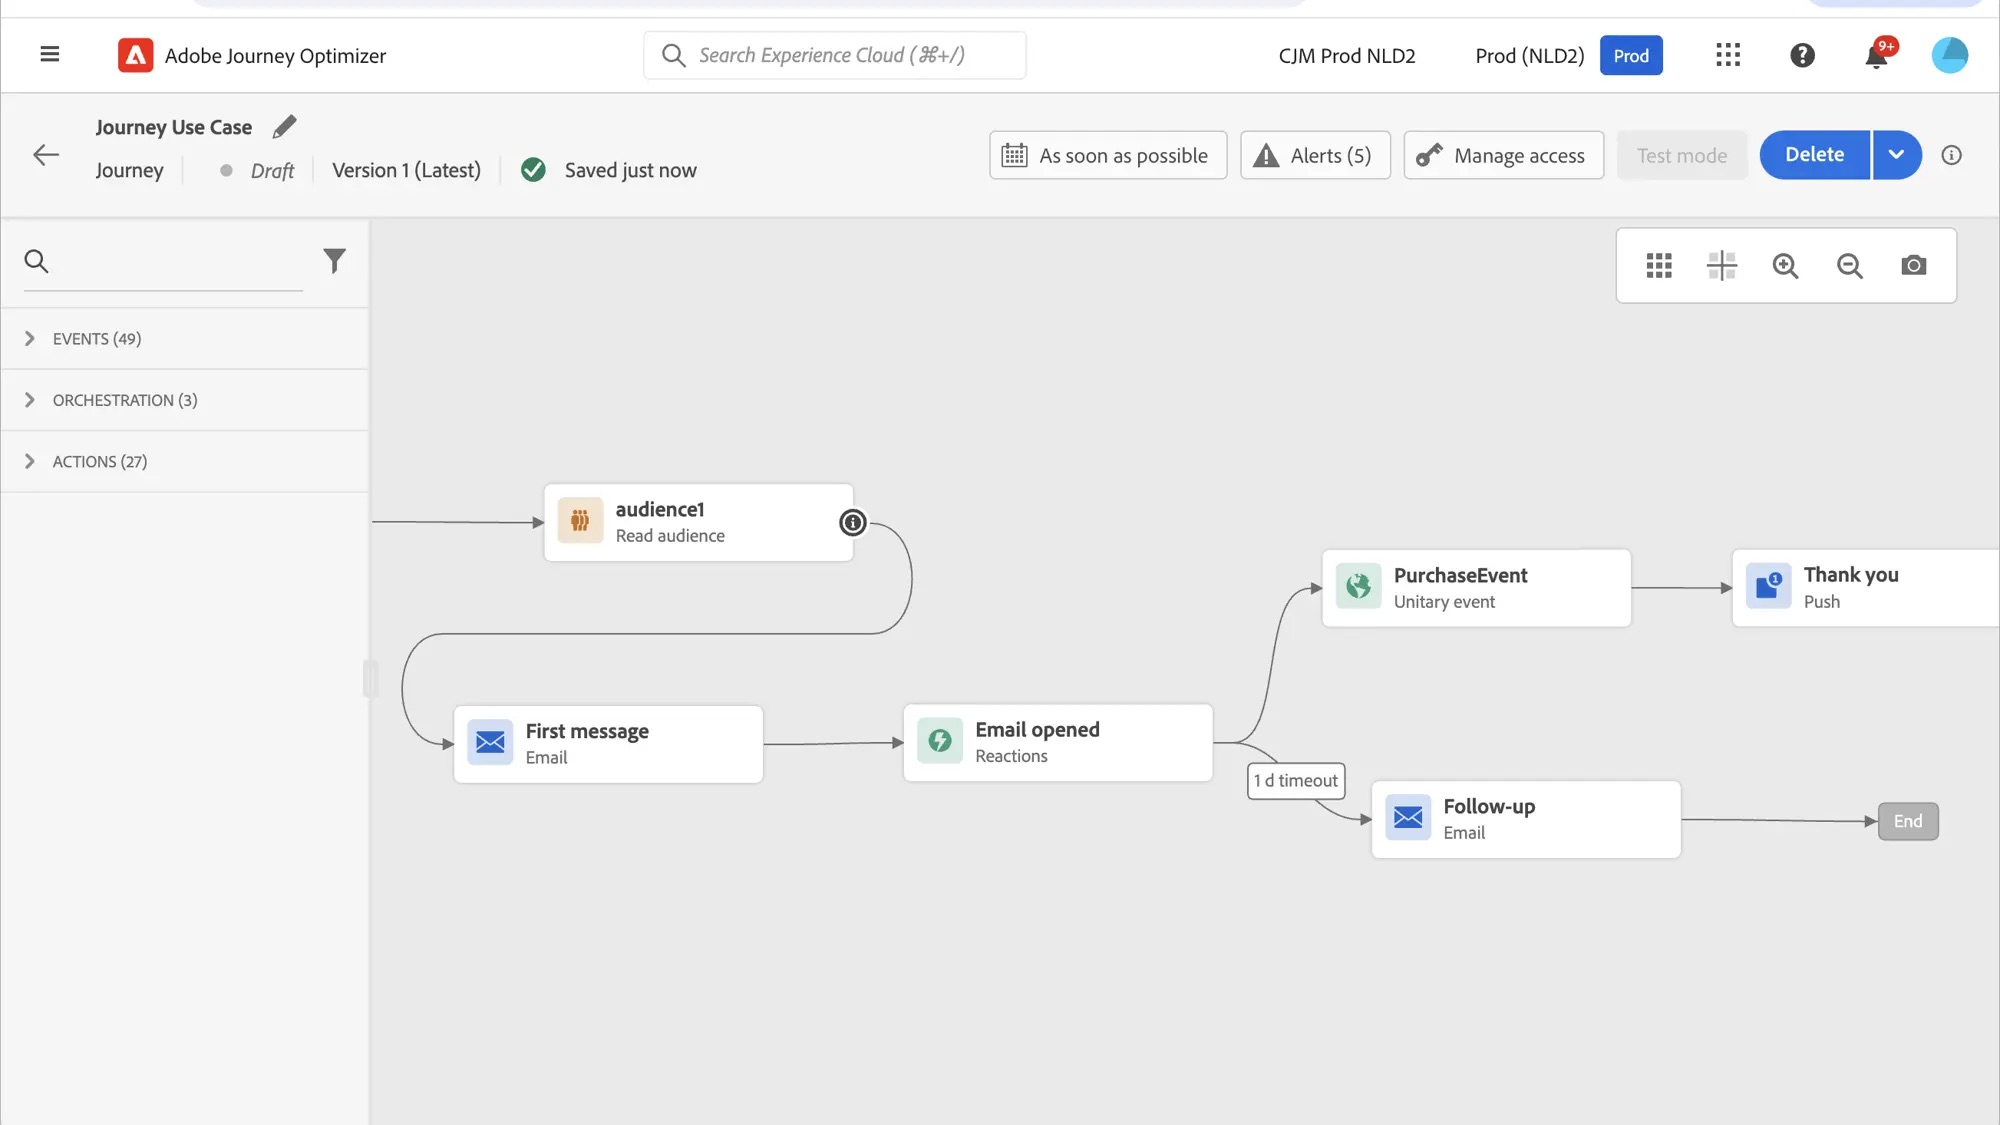This screenshot has height=1125, width=2000.
Task: Fit the journey to the screen
Action: (x=1722, y=266)
